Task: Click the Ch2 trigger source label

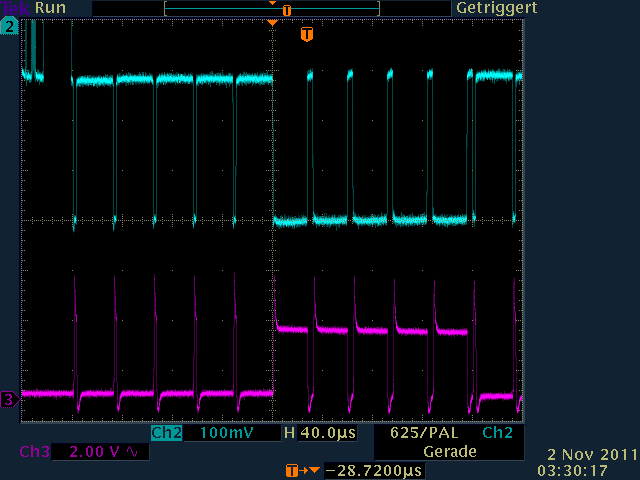Action: point(496,433)
